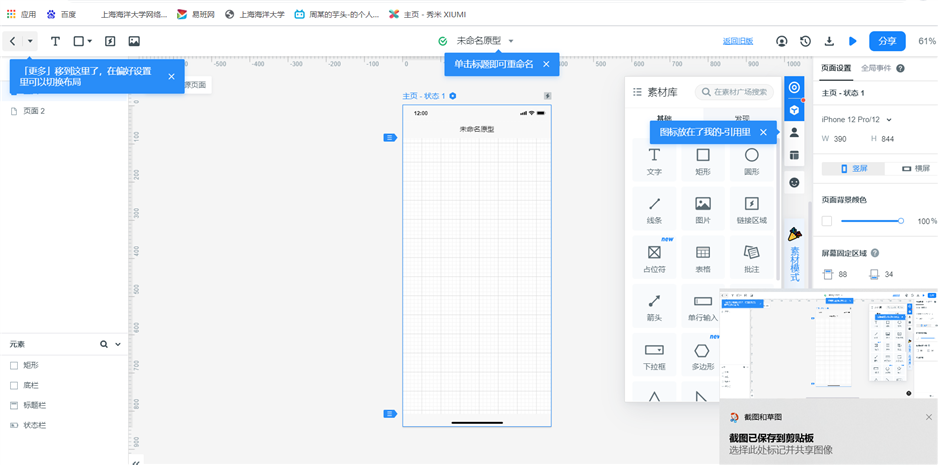Add the 表格 table component
Screen dimensions: 938x465
pos(703,257)
